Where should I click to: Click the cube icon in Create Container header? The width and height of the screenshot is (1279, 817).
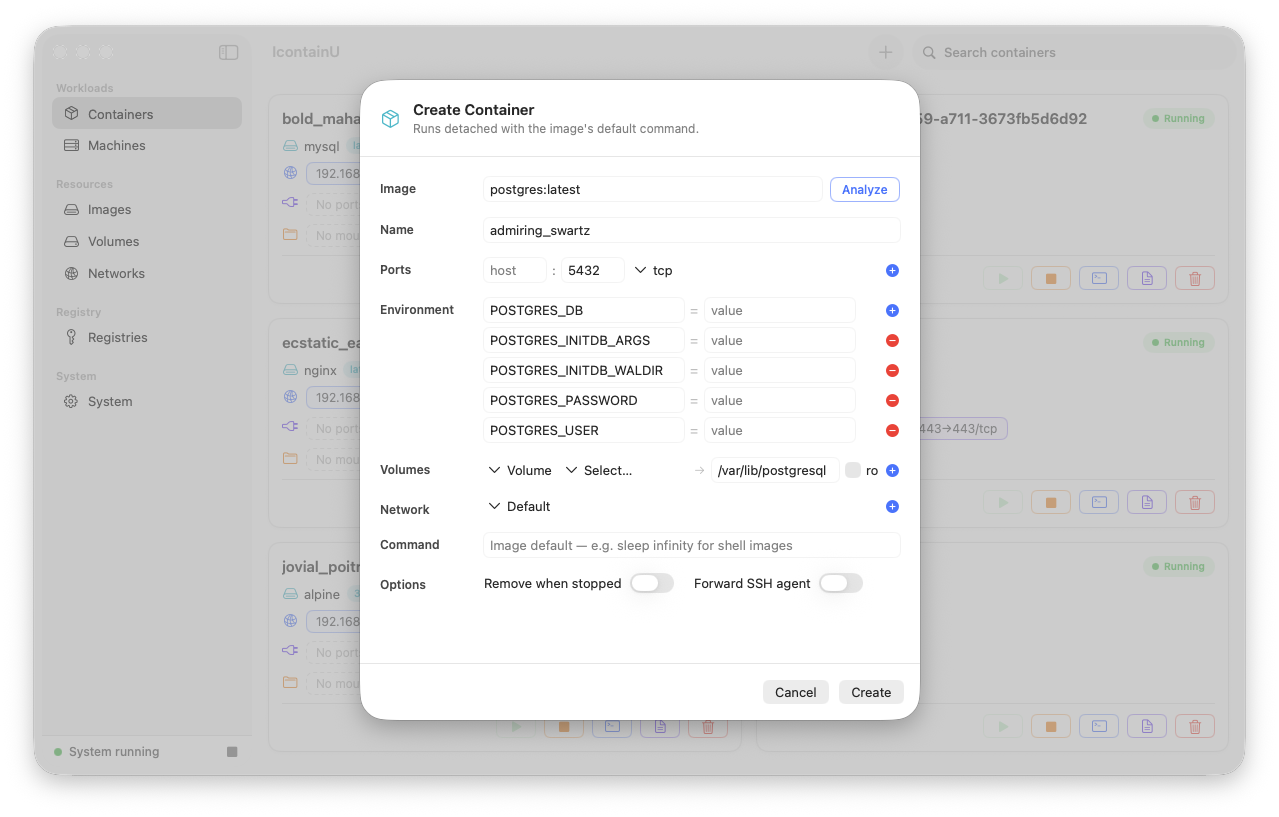coord(390,119)
